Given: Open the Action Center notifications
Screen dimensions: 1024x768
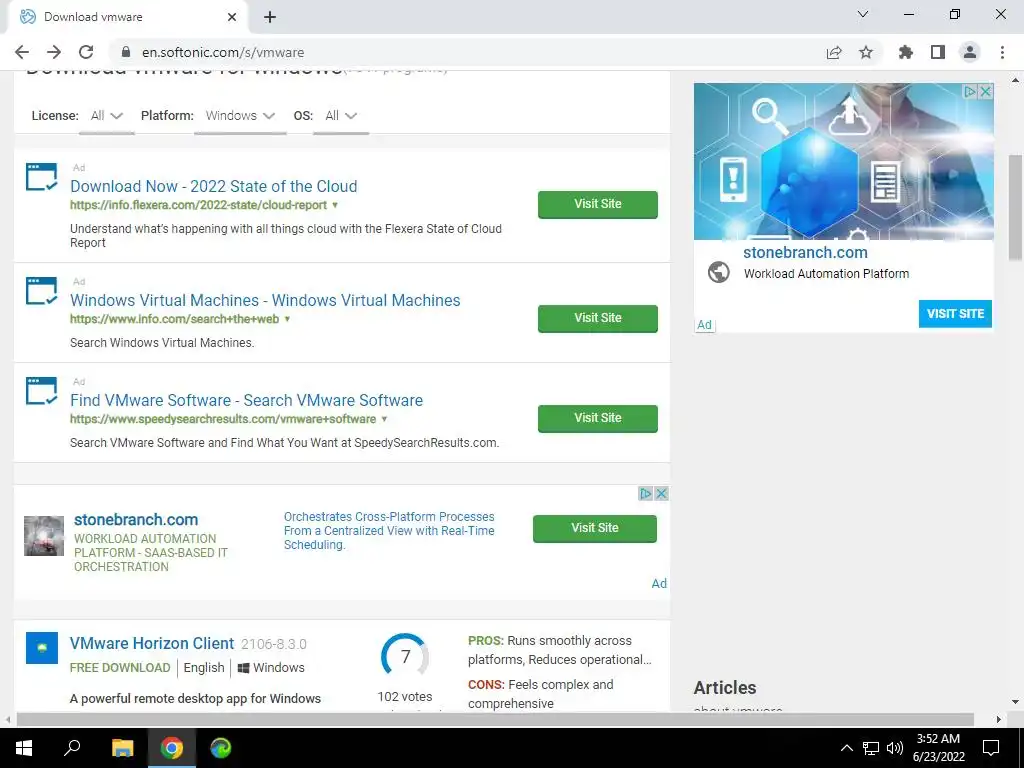Looking at the screenshot, I should coord(991,748).
